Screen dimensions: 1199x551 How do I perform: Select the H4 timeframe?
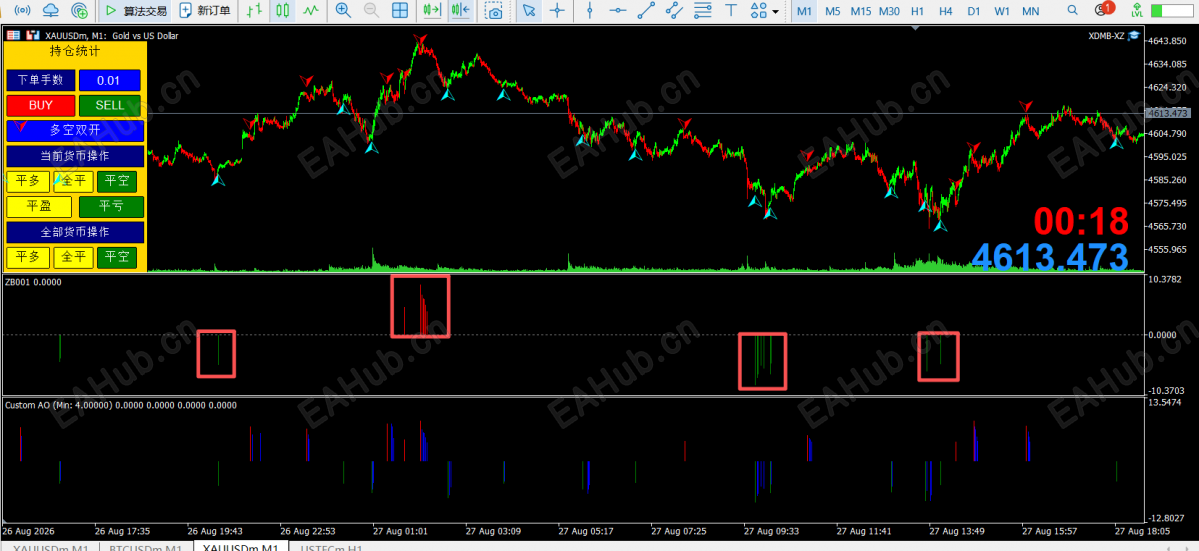coord(946,11)
